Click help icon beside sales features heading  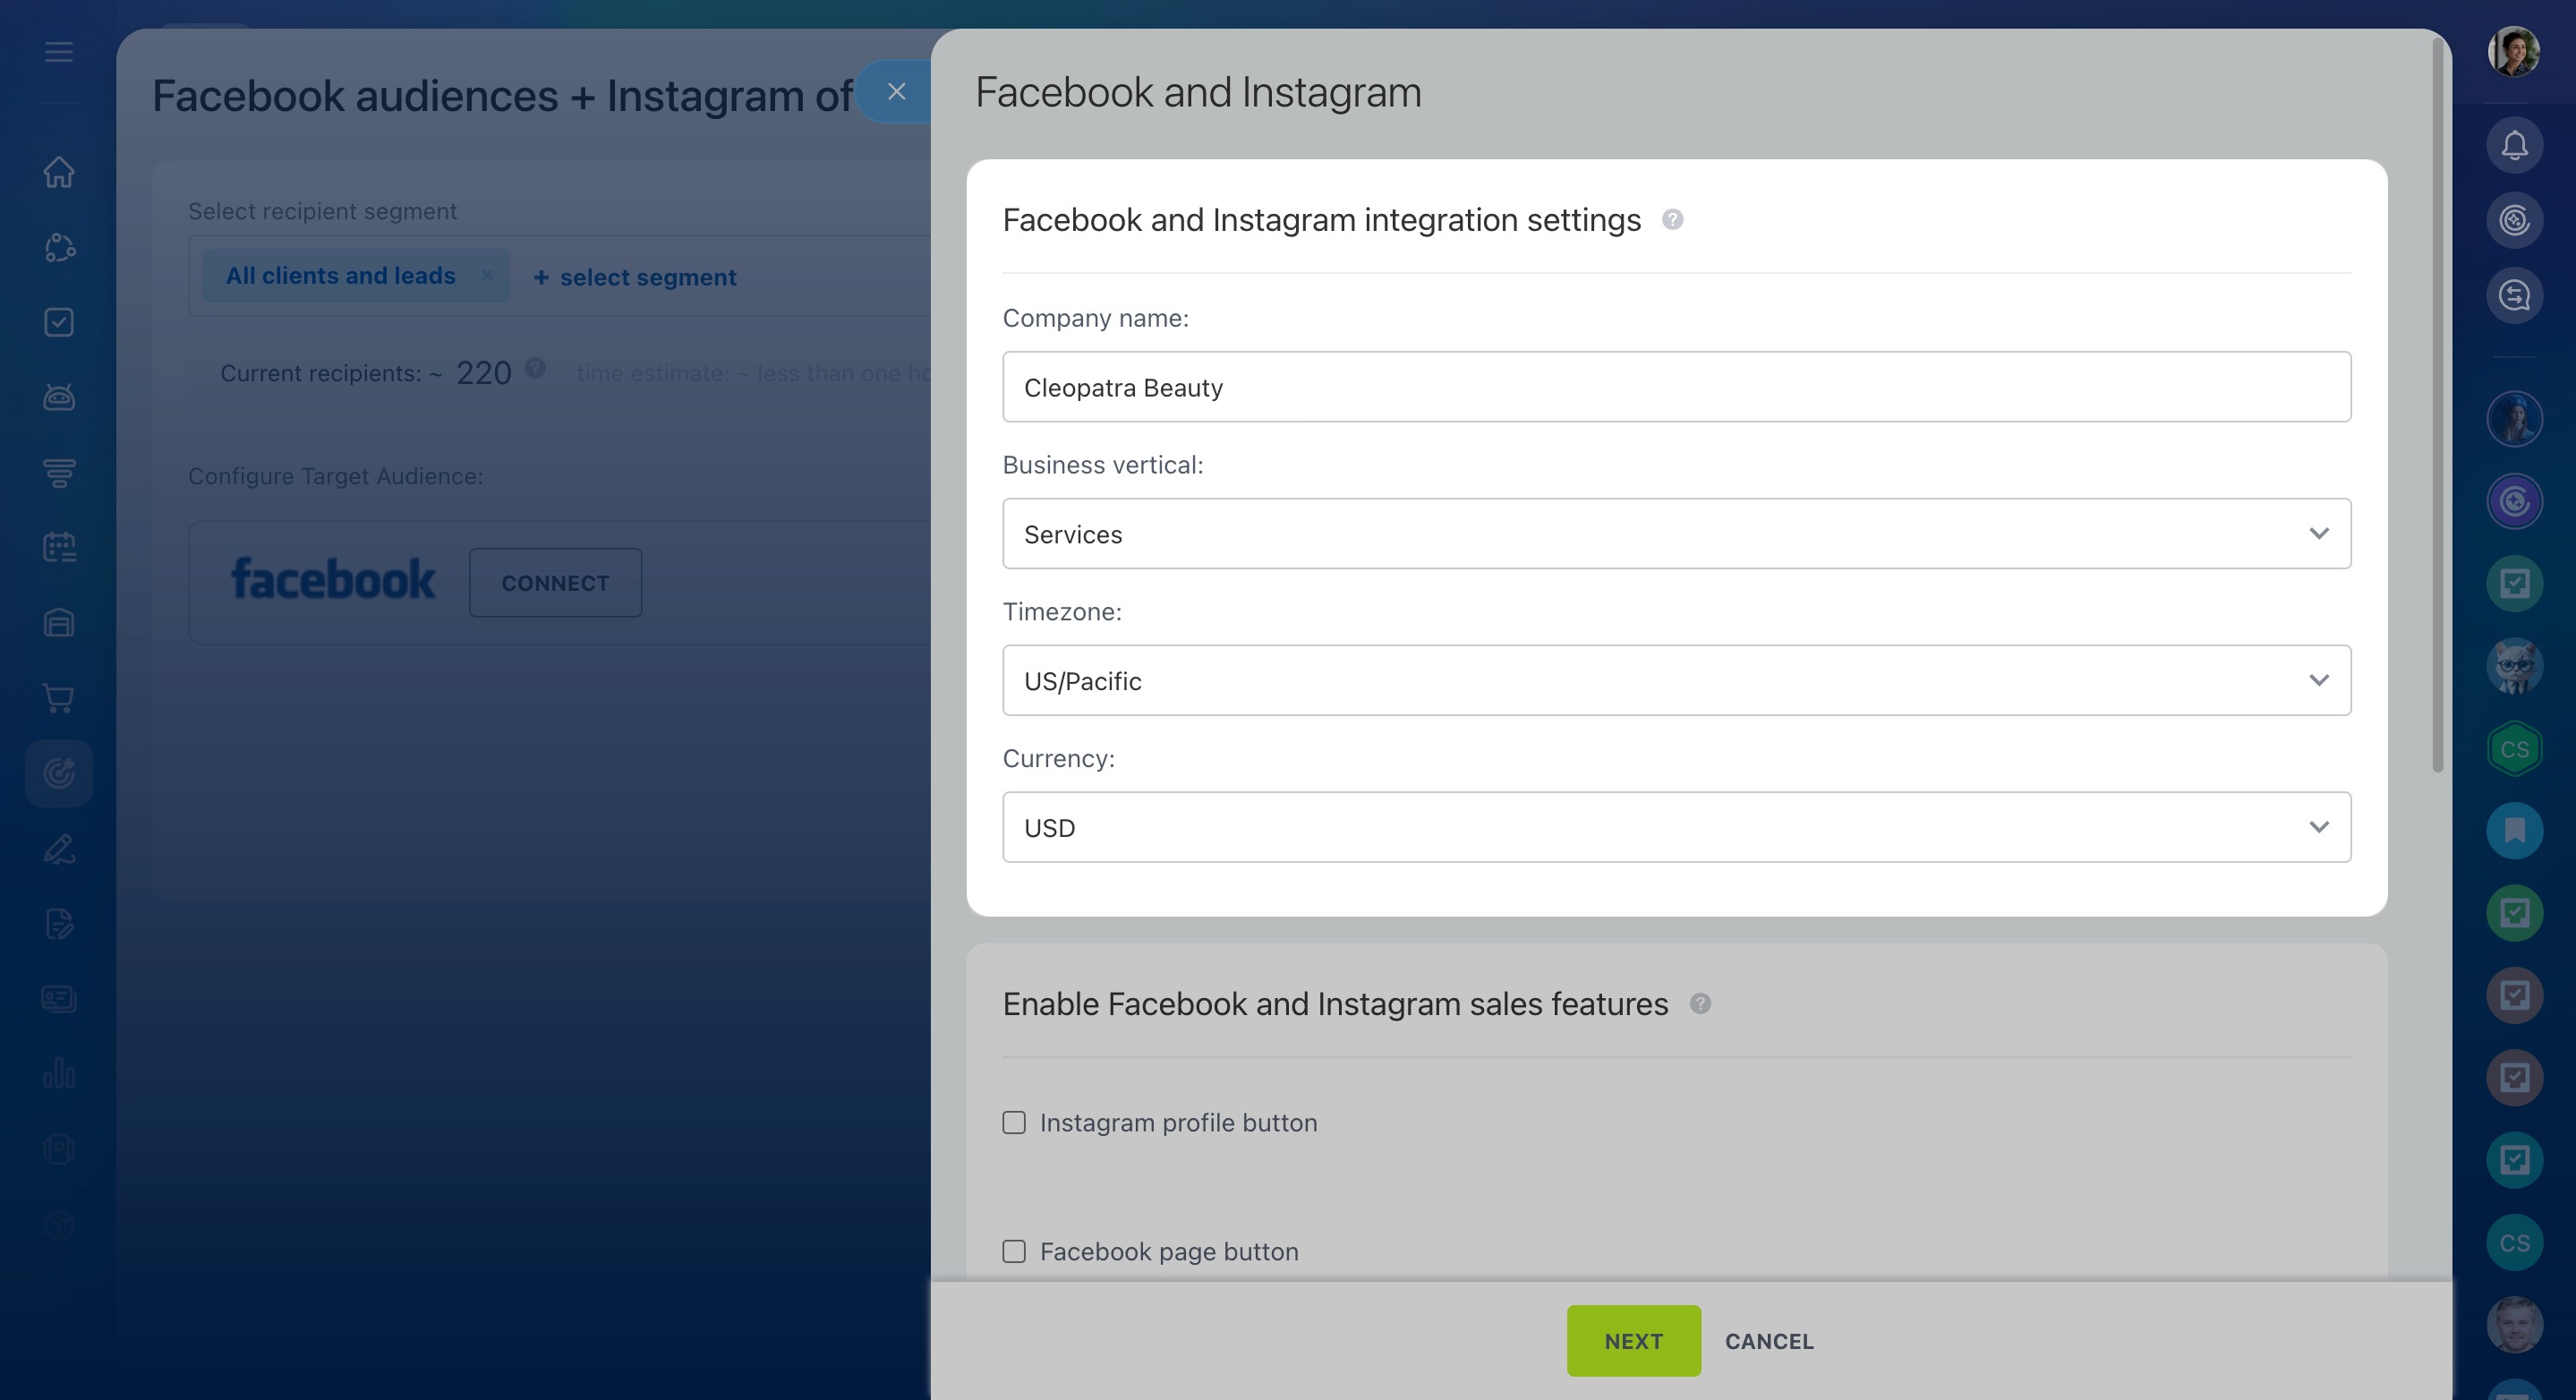(1700, 1003)
